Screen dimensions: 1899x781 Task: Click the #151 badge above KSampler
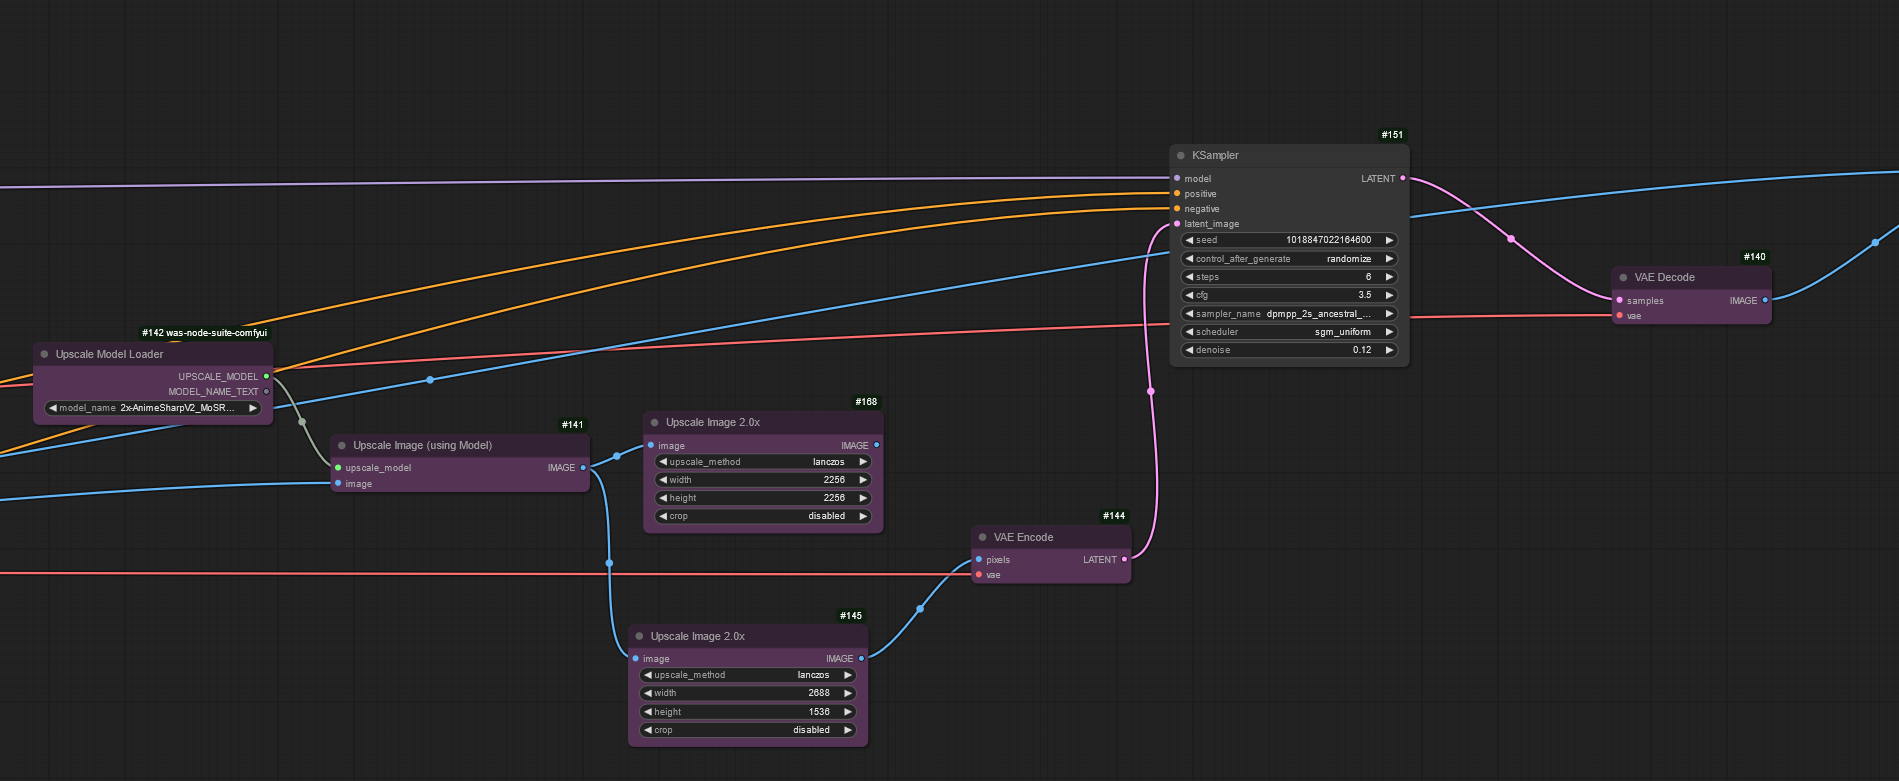1392,135
